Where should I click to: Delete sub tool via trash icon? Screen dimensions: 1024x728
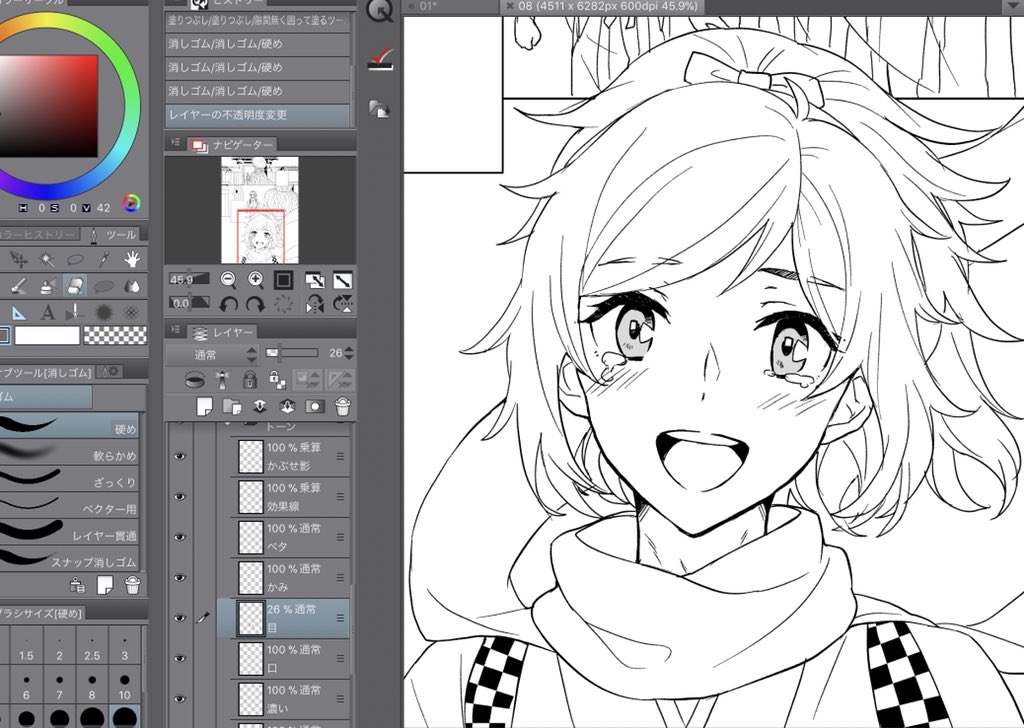pyautogui.click(x=133, y=585)
